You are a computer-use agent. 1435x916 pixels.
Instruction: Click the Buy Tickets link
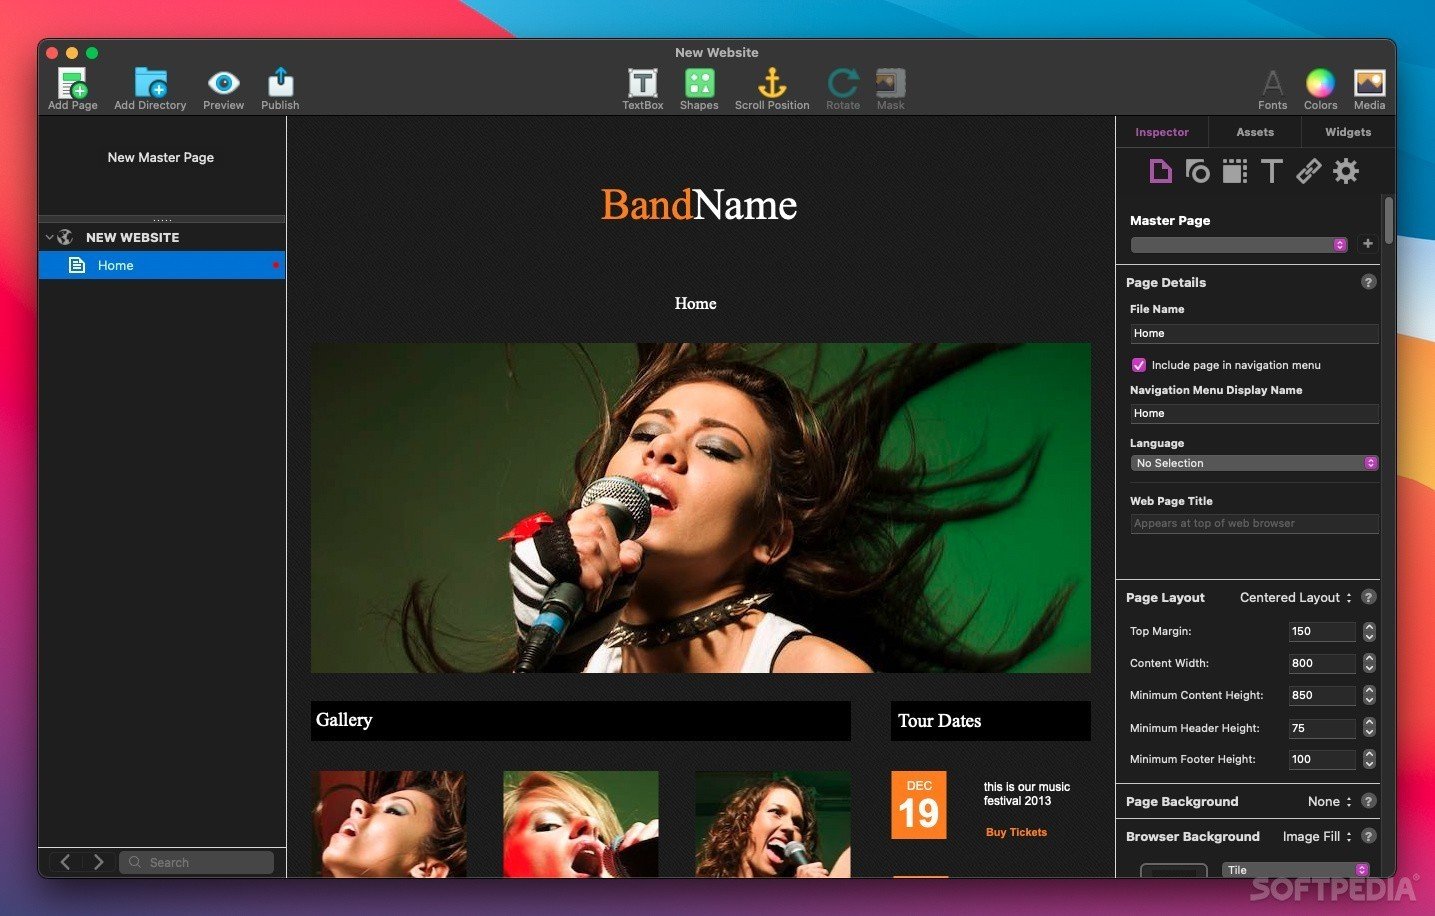click(1016, 832)
